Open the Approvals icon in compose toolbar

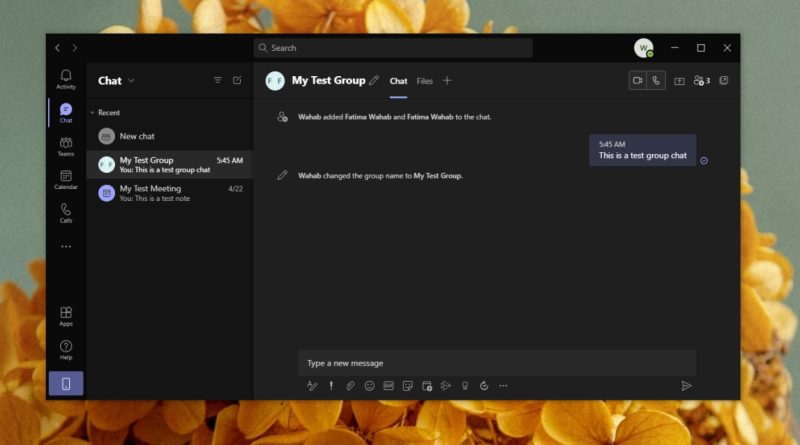click(x=484, y=386)
